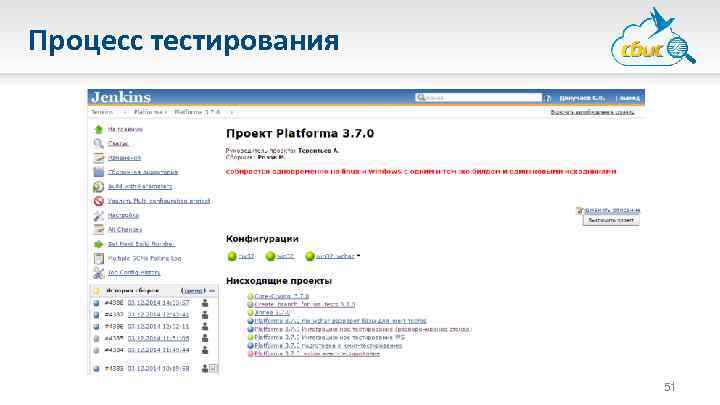Click the Build with Parameters clock icon
The image size is (720, 405).
pos(98,186)
